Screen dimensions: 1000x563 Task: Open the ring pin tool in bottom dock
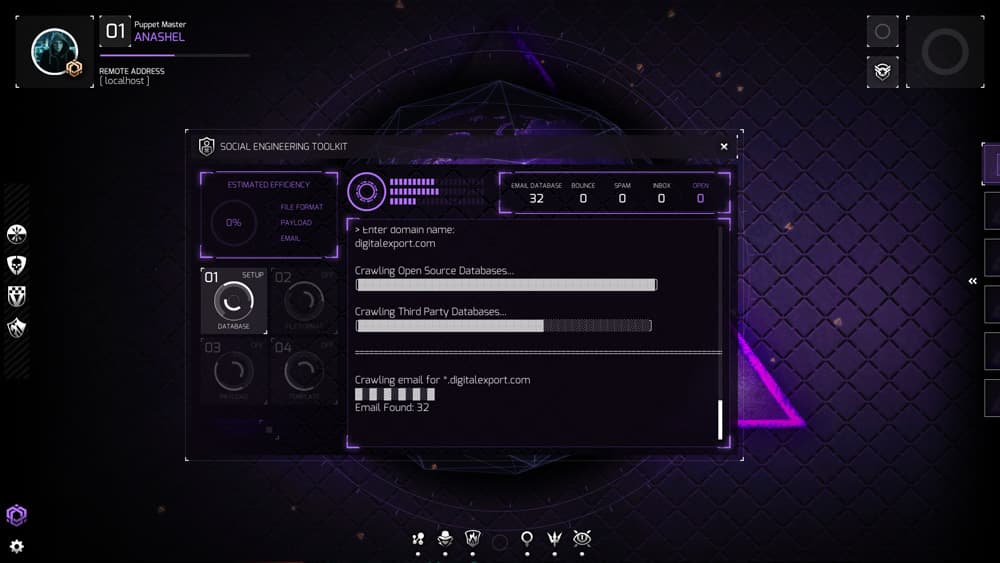coord(527,539)
